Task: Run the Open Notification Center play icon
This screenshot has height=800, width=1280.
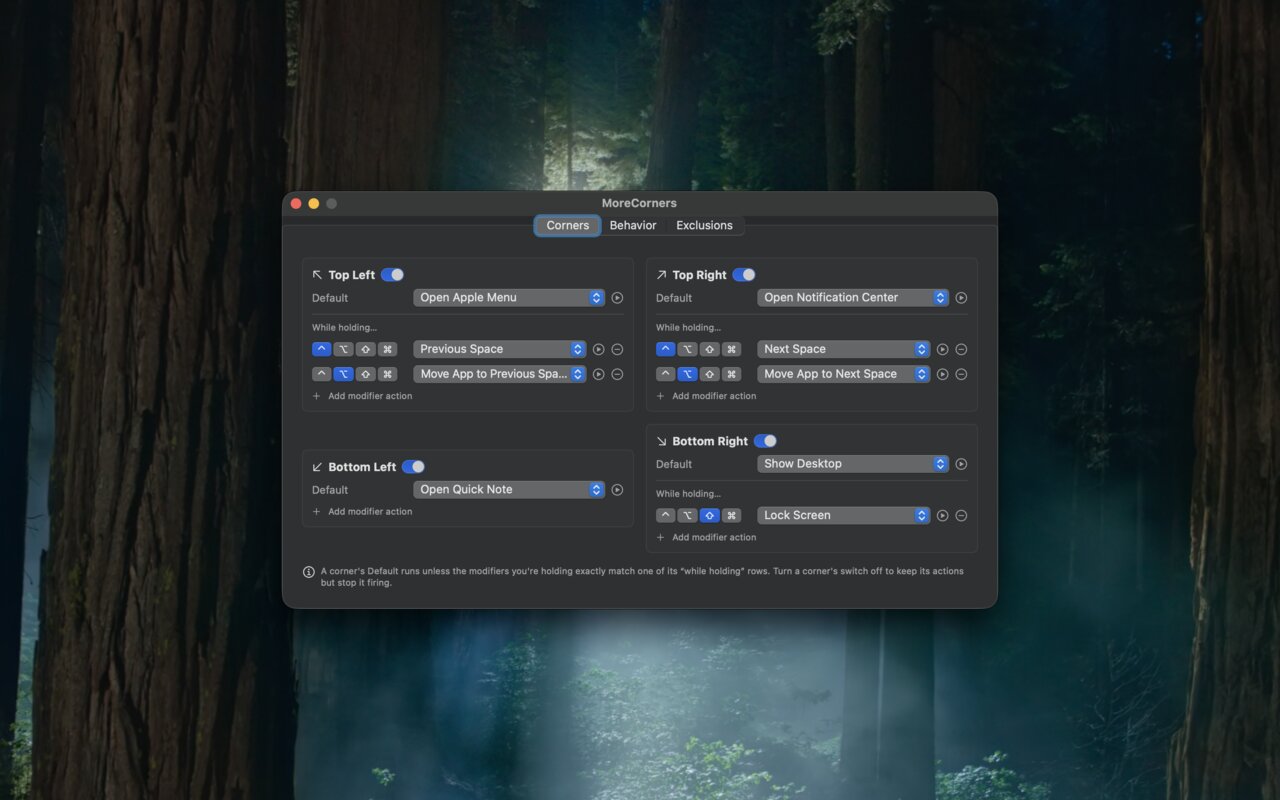Action: [961, 298]
